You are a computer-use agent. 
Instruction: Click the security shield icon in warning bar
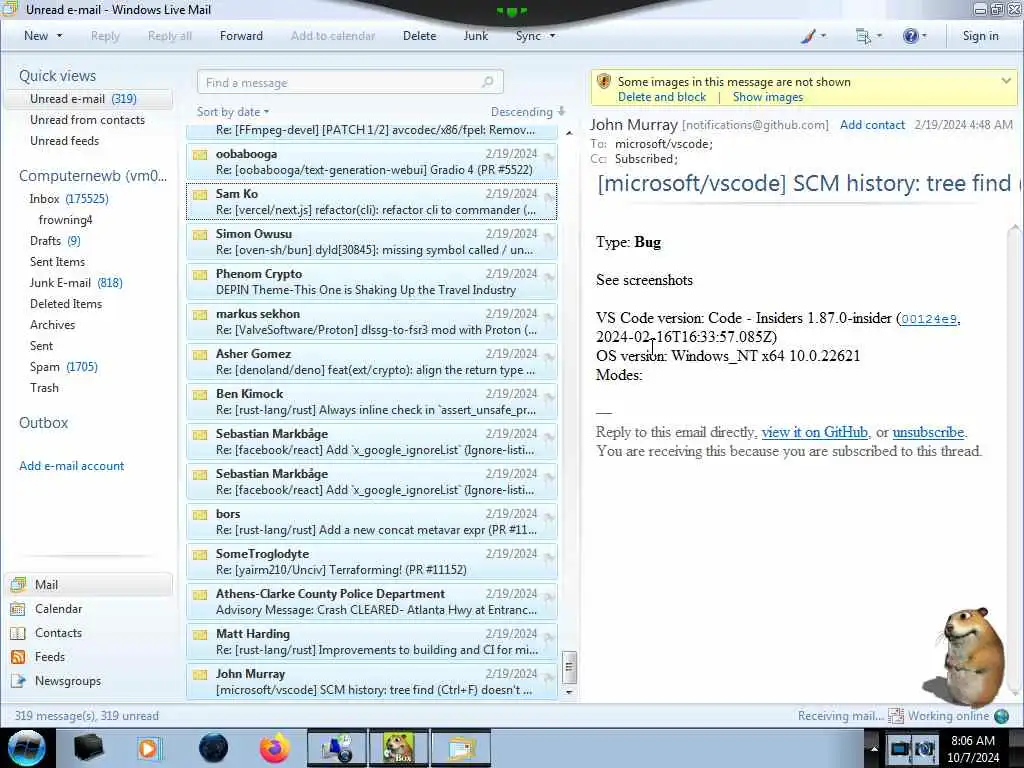coord(603,82)
